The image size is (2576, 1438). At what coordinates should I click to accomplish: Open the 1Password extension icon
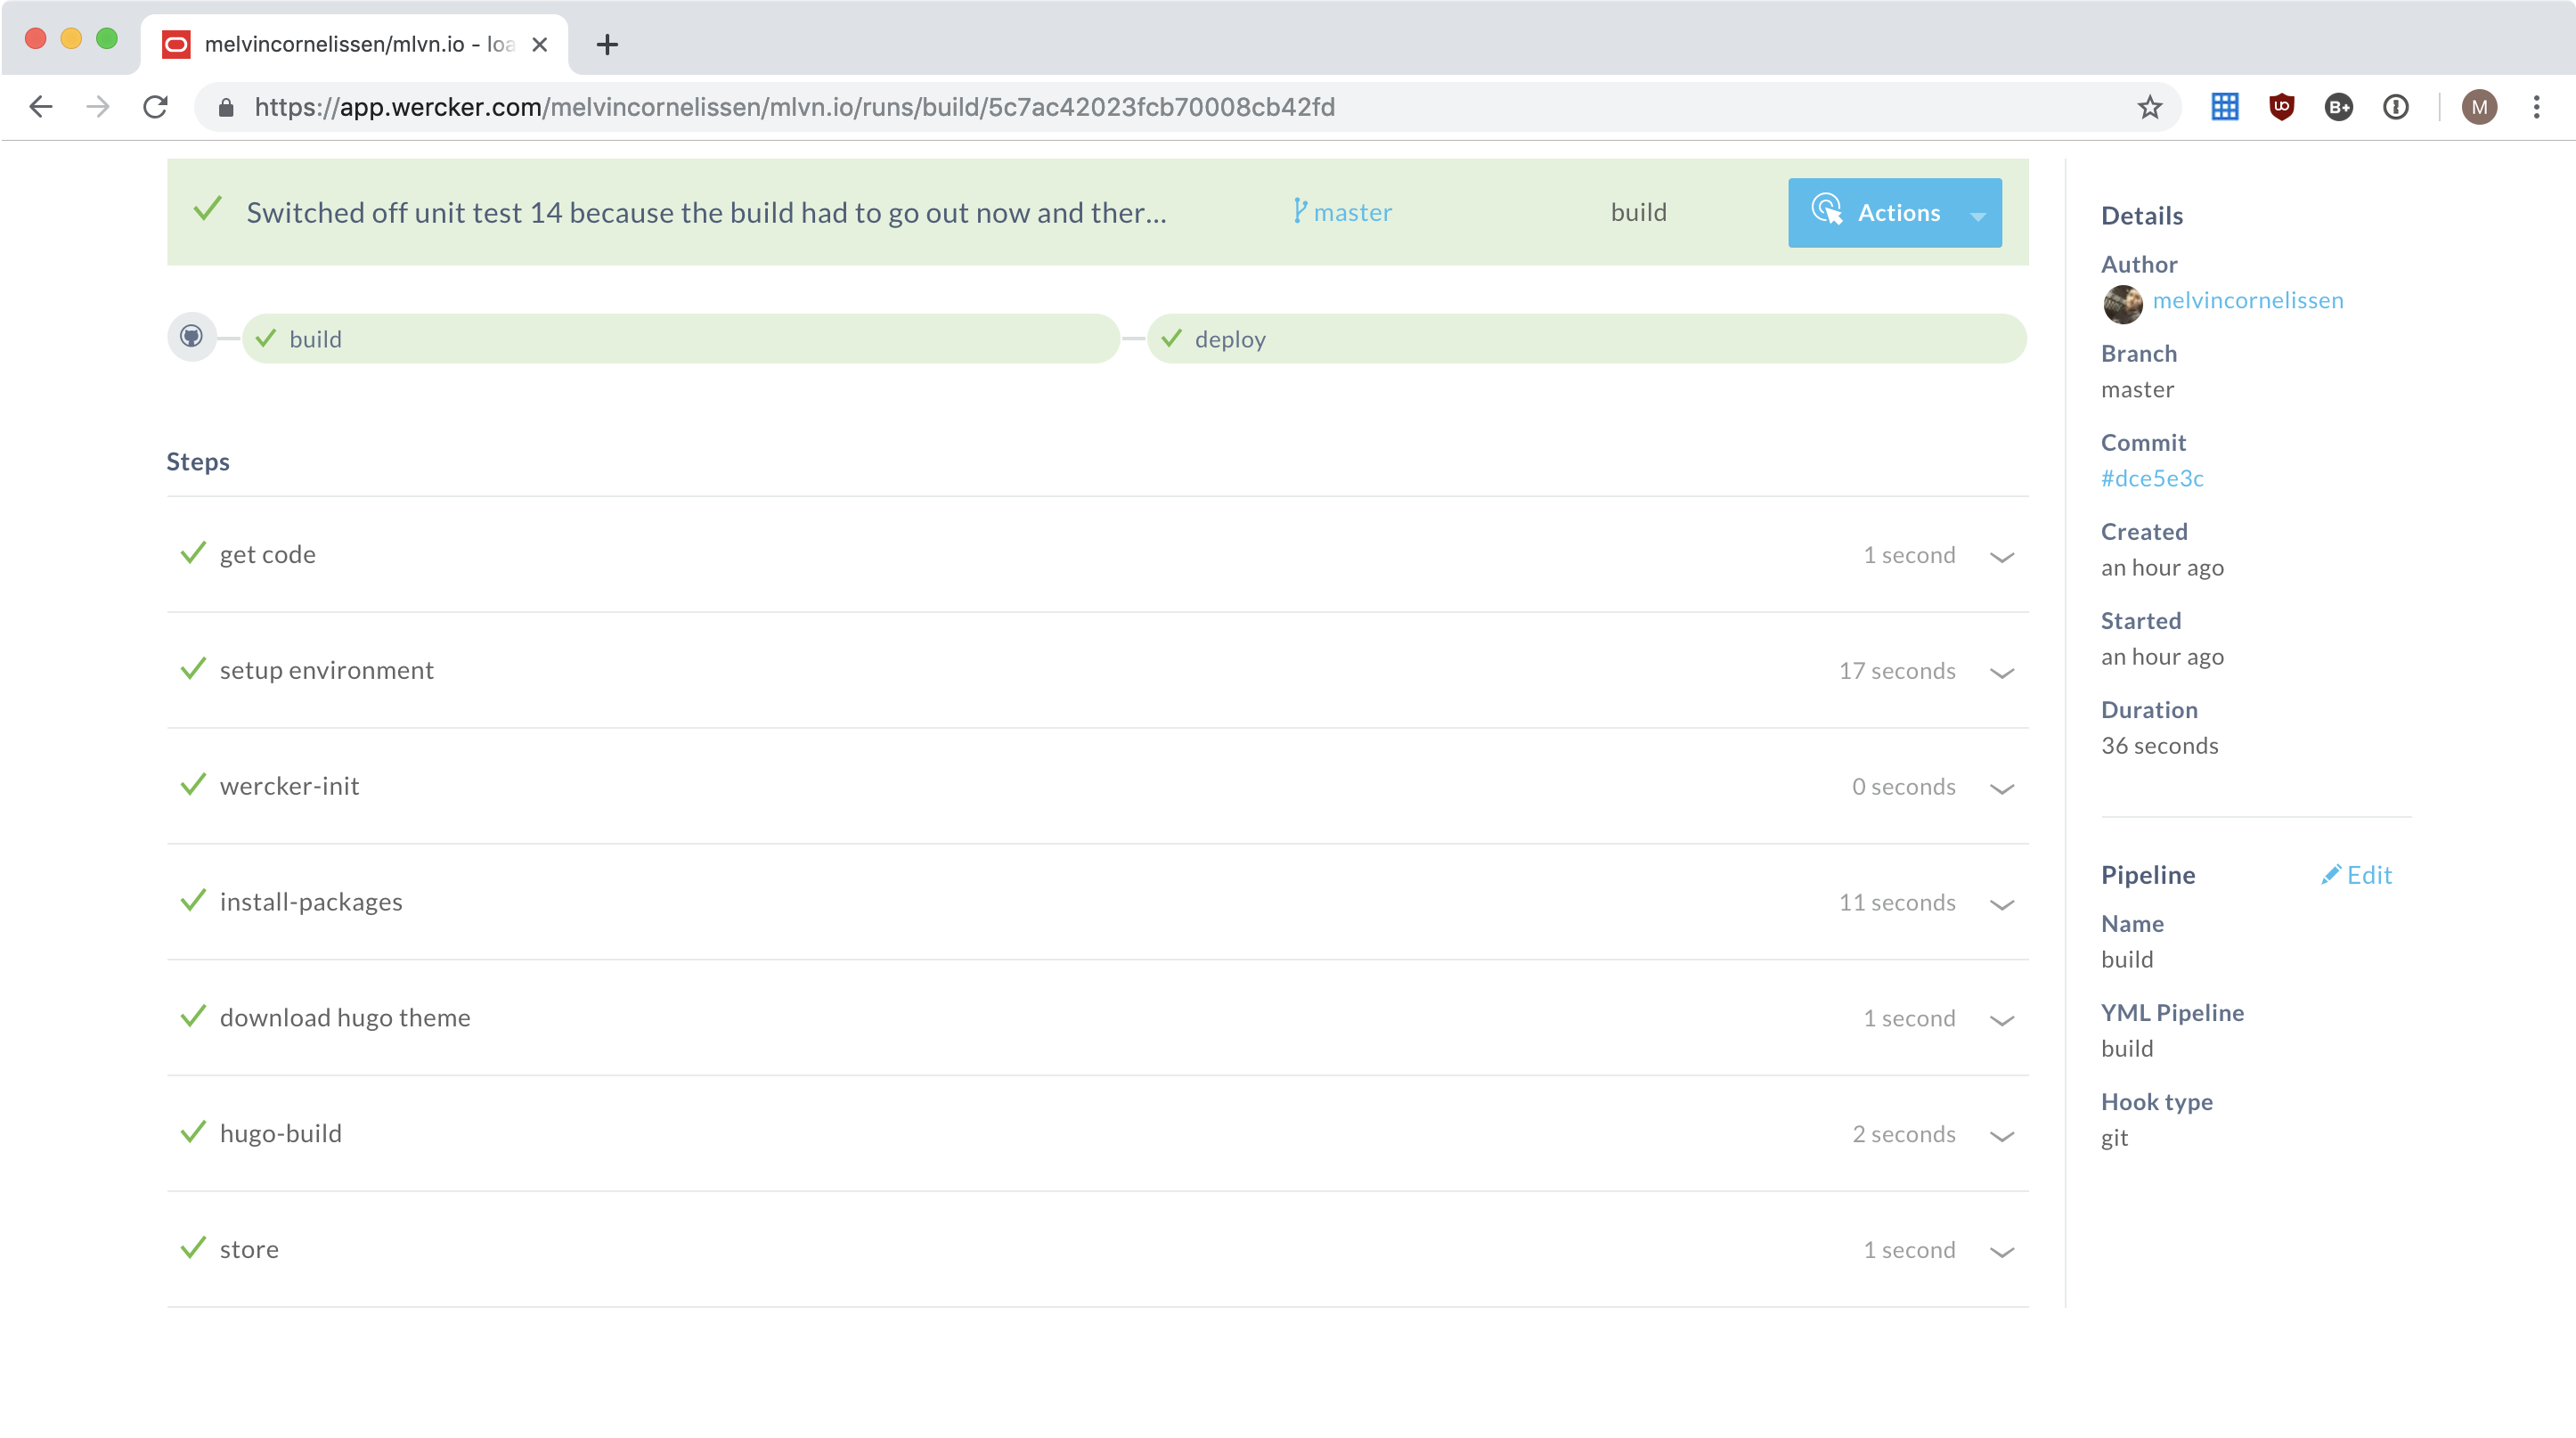click(x=2396, y=107)
